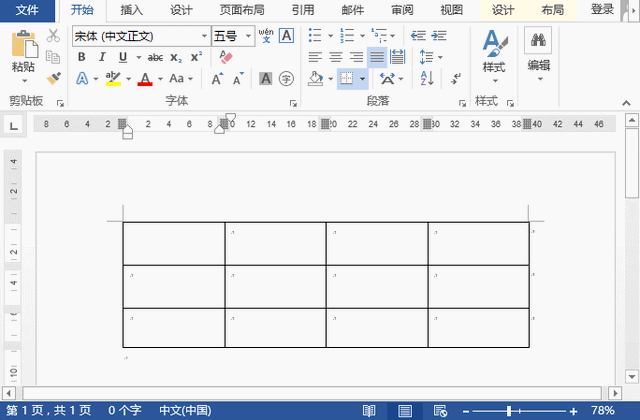Viewport: 640px width, 420px height.
Task: Align text left
Action: point(315,57)
